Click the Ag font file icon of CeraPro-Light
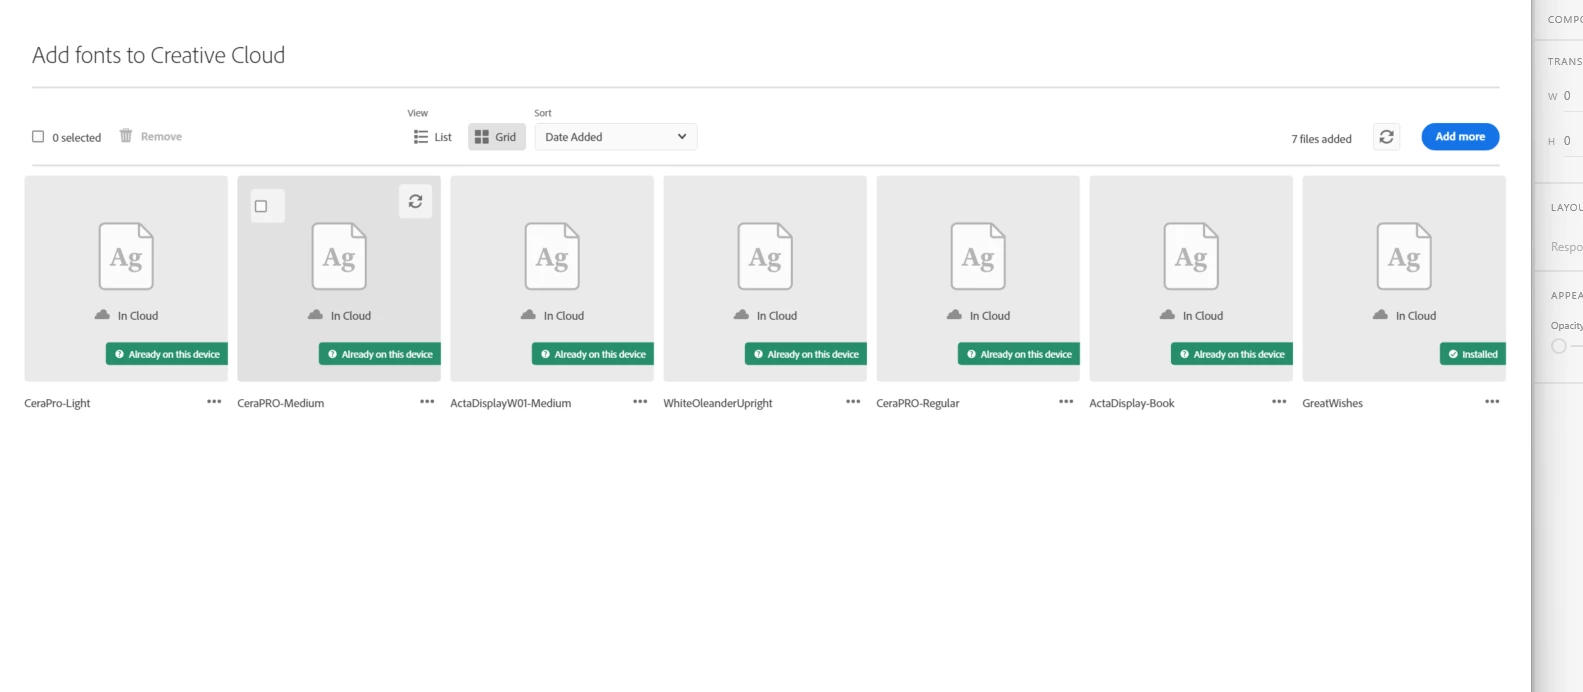Image resolution: width=1583 pixels, height=692 pixels. [x=126, y=256]
